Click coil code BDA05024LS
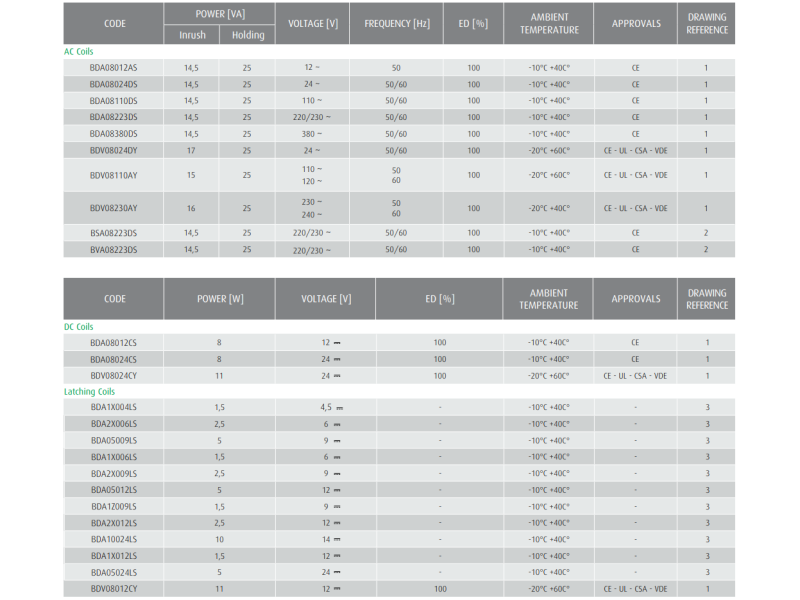Viewport: 800px width, 600px height. 114,572
